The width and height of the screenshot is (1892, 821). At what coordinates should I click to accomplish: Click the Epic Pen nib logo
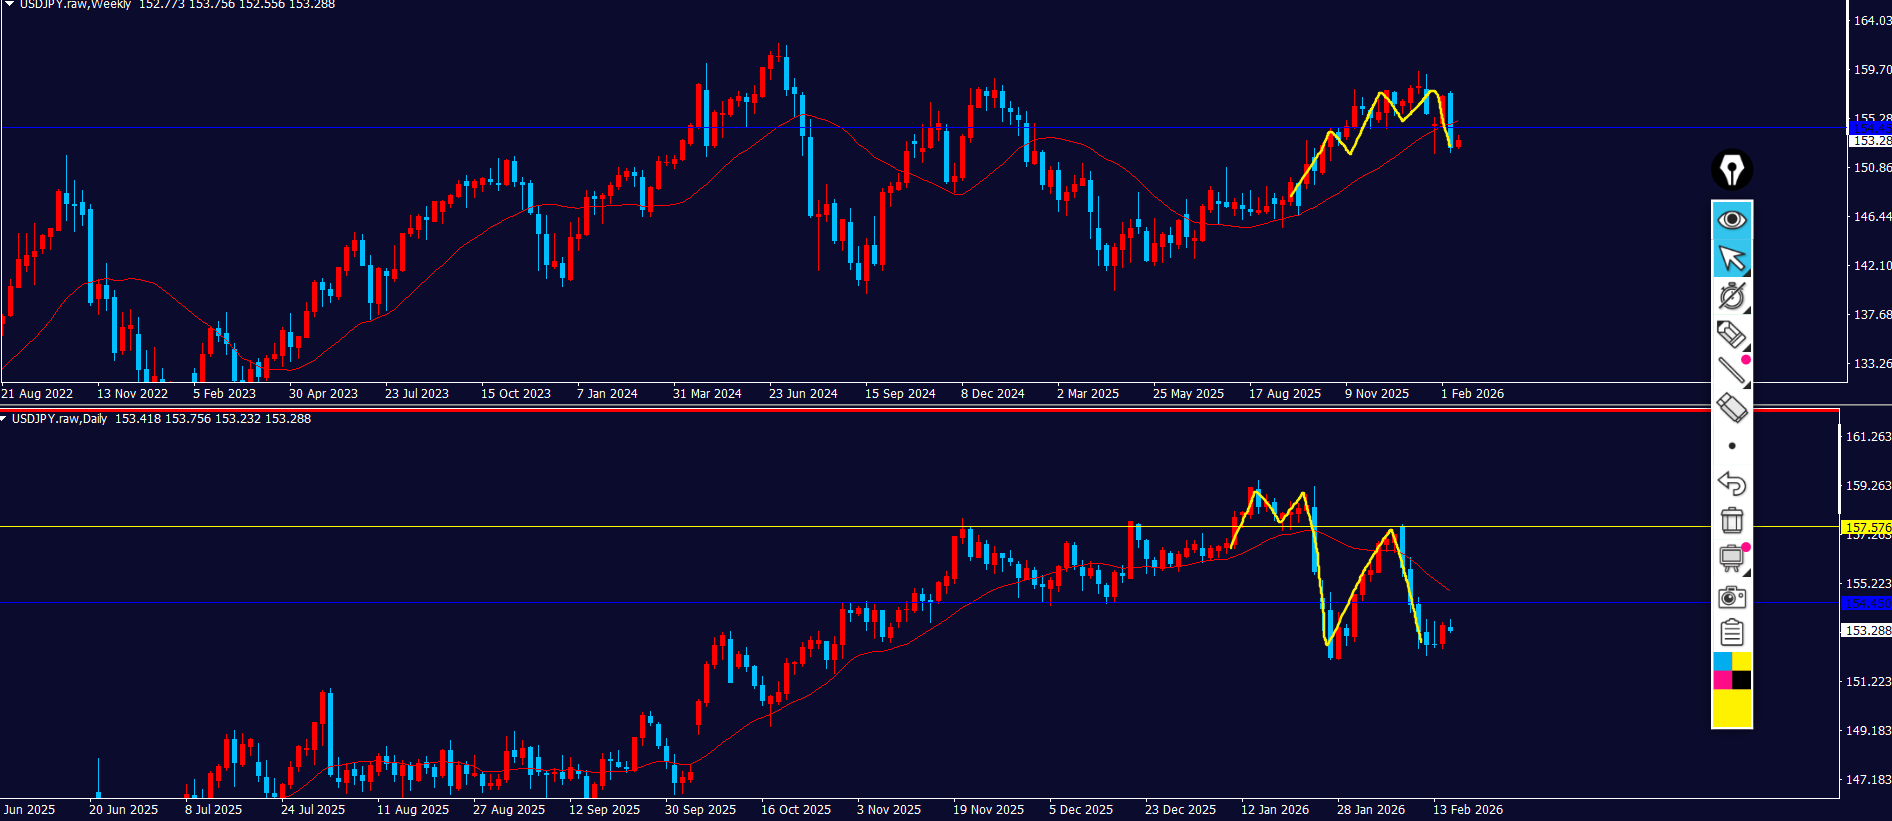(1731, 169)
